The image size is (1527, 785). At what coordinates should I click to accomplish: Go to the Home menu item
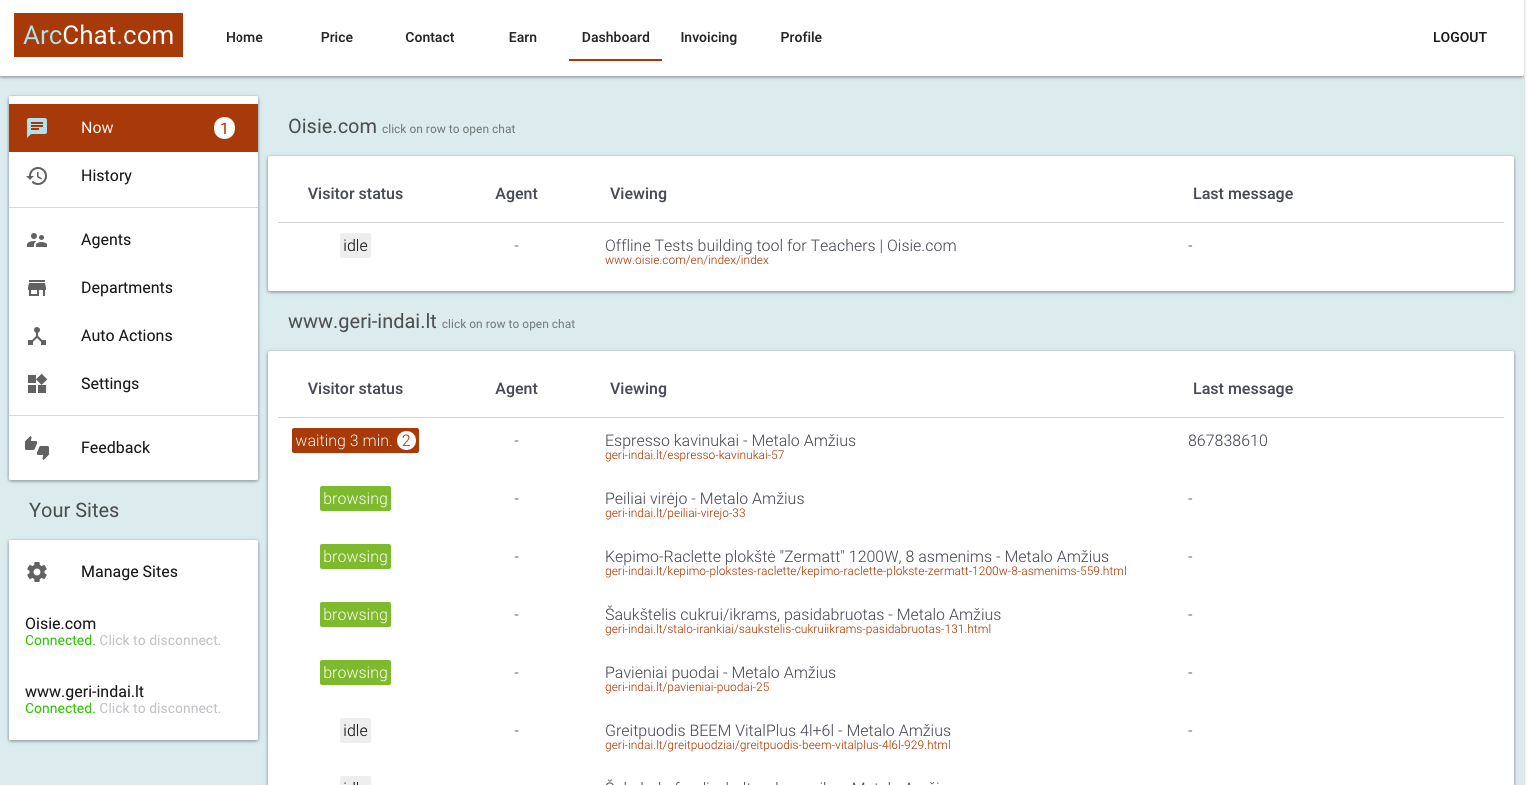click(x=244, y=37)
